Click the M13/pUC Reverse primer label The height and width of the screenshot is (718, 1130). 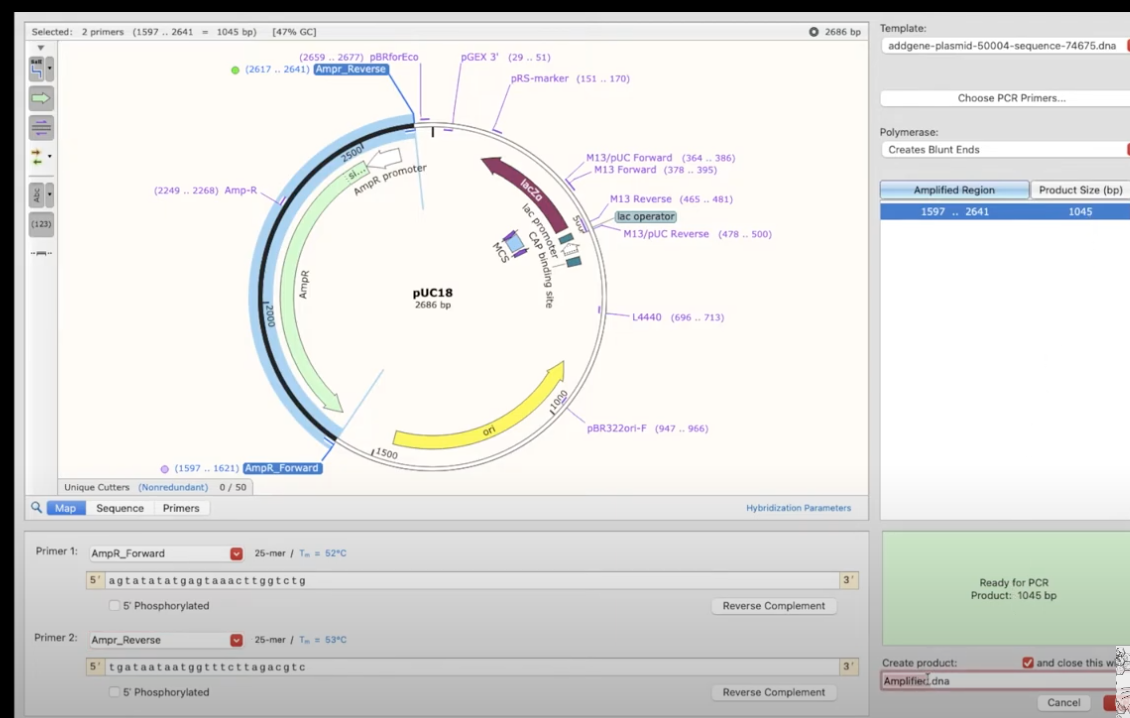point(666,234)
